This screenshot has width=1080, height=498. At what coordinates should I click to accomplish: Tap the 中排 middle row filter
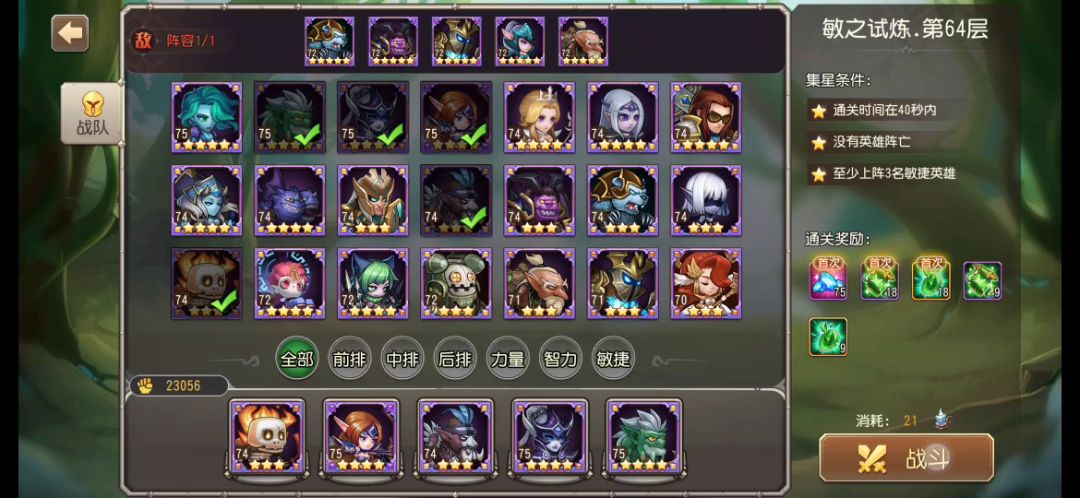(x=402, y=358)
